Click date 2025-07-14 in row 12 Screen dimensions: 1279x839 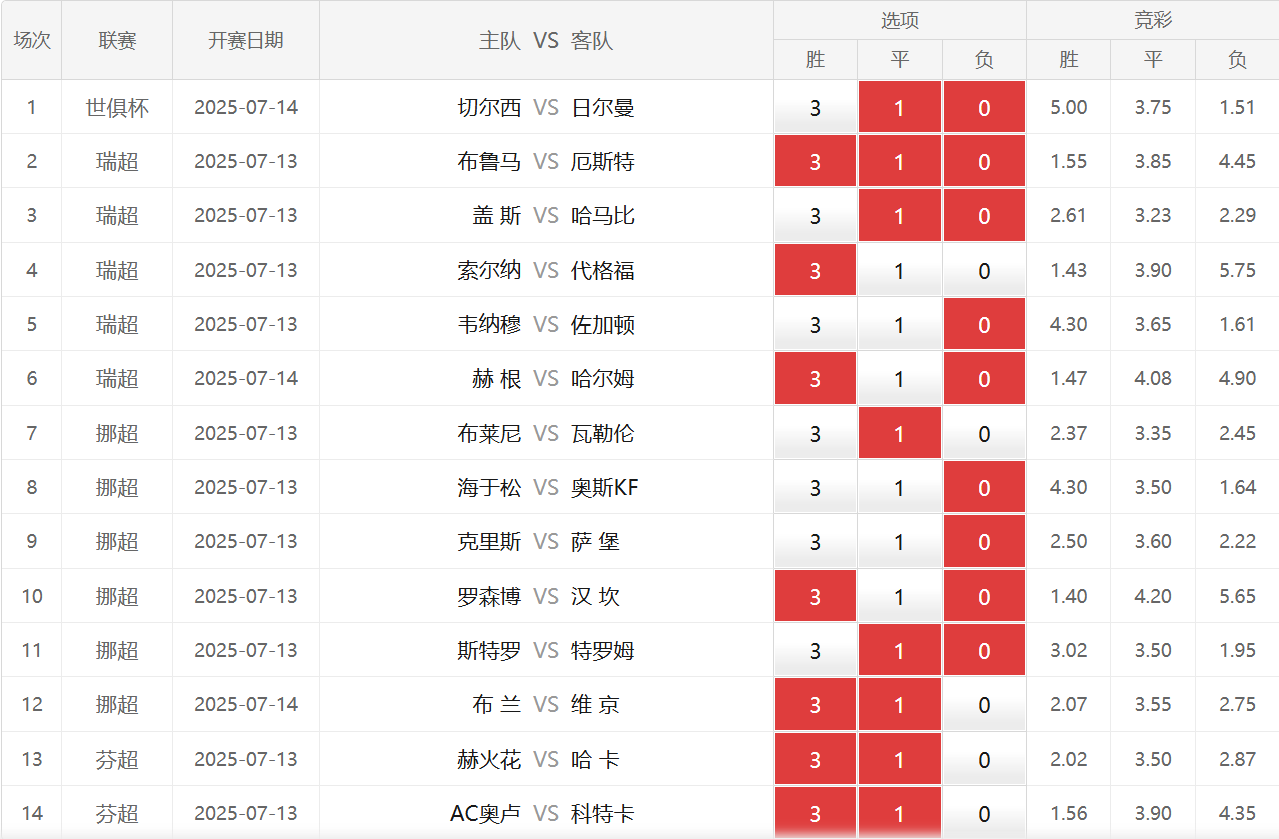tap(246, 704)
